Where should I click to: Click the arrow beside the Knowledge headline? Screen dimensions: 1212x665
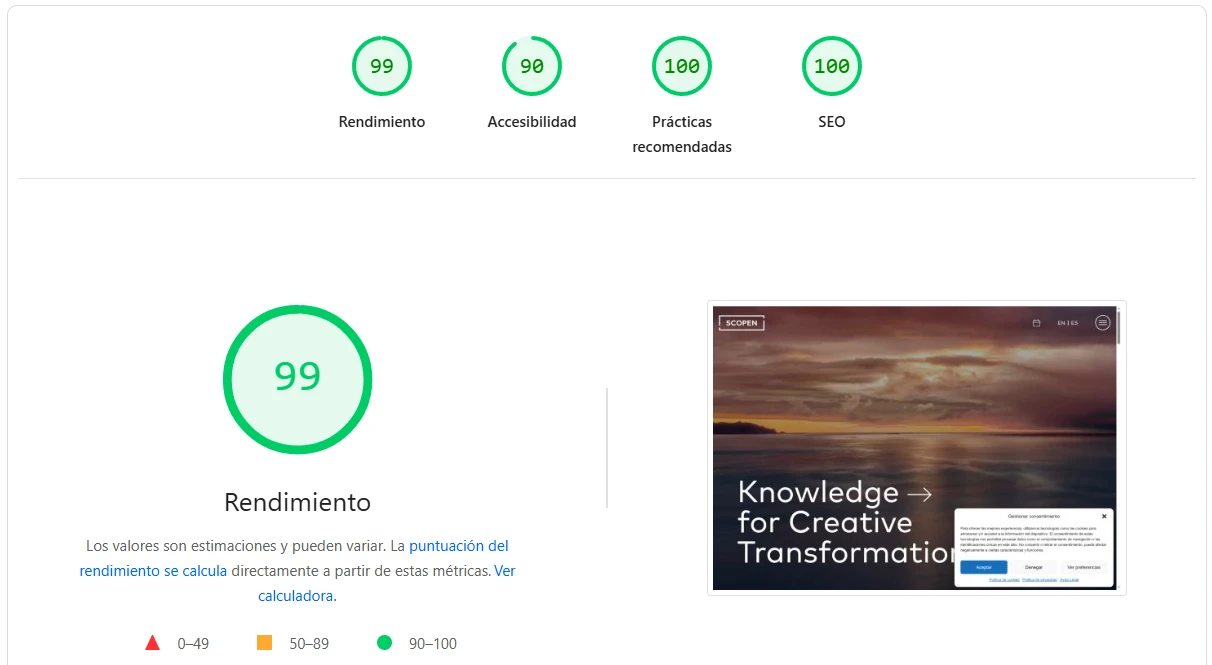point(918,493)
